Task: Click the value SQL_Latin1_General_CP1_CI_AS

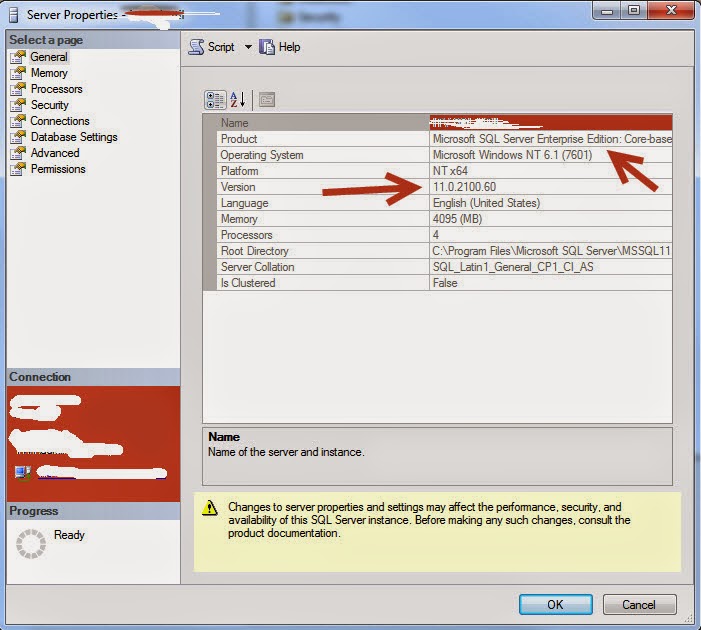Action: point(513,267)
